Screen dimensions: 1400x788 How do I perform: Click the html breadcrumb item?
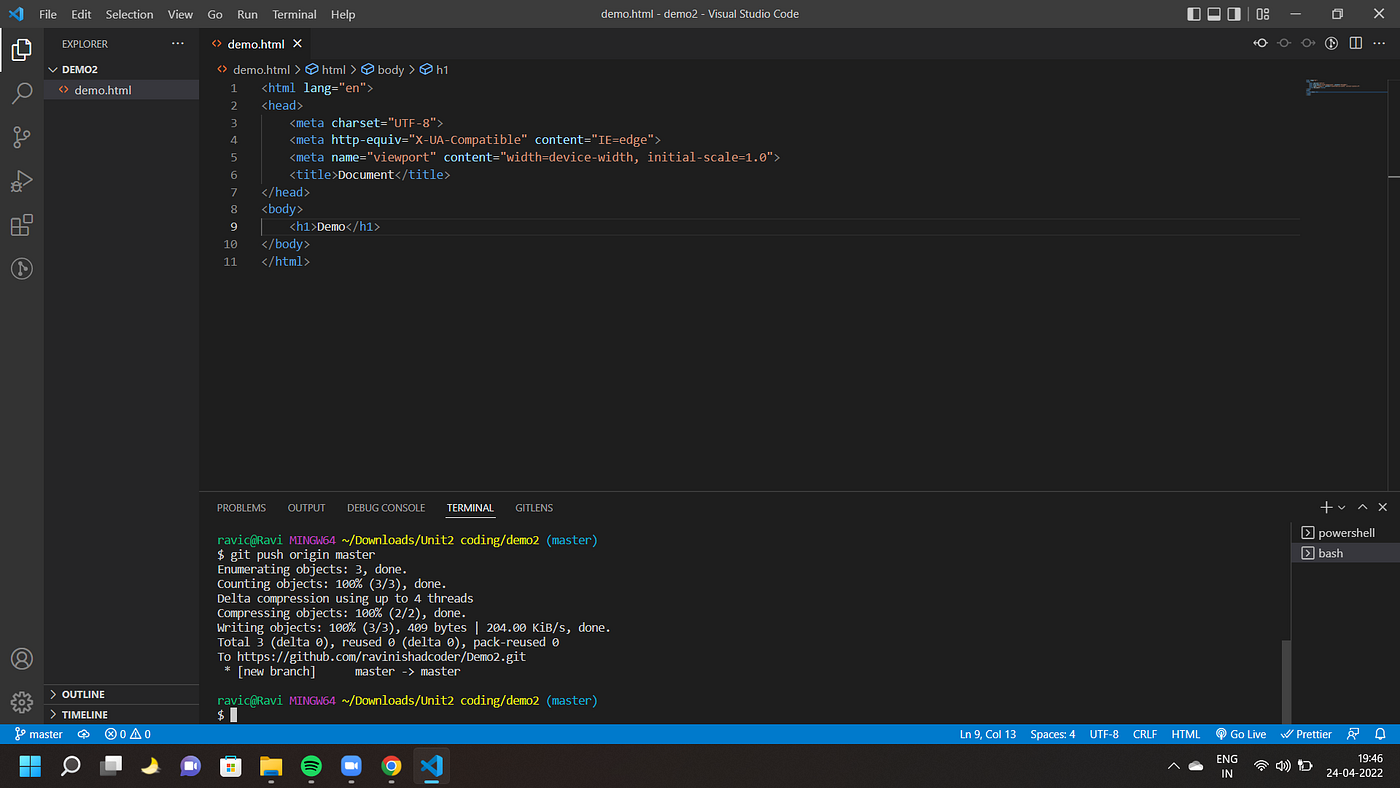click(326, 70)
